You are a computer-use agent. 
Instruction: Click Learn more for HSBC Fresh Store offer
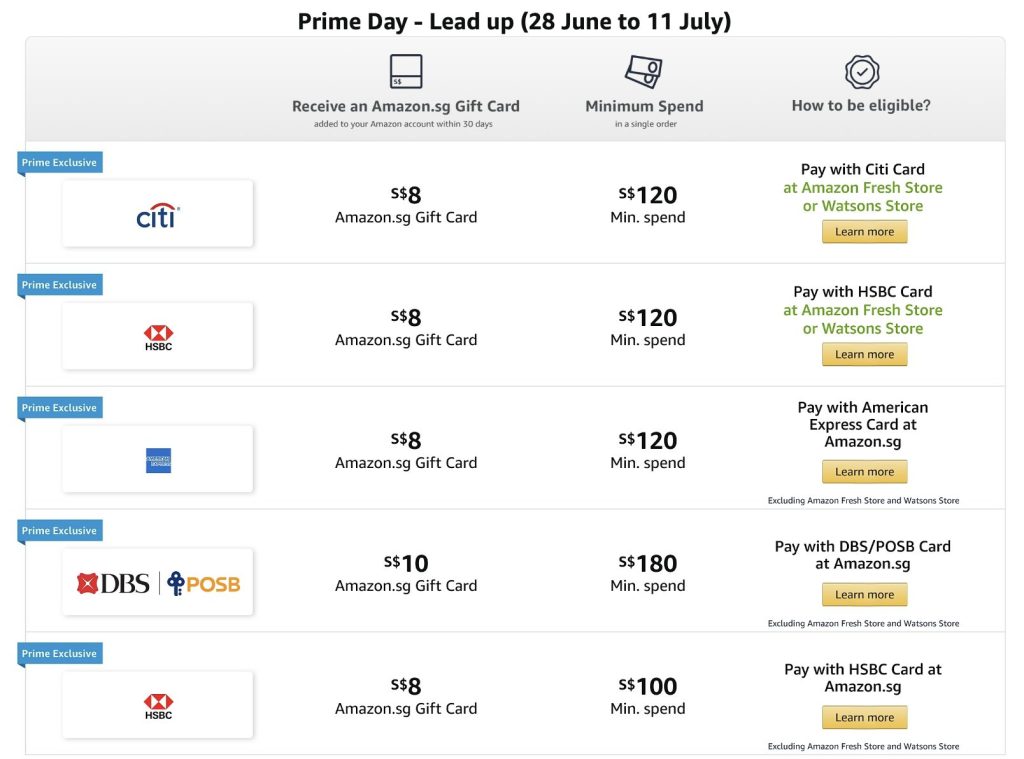pos(864,355)
